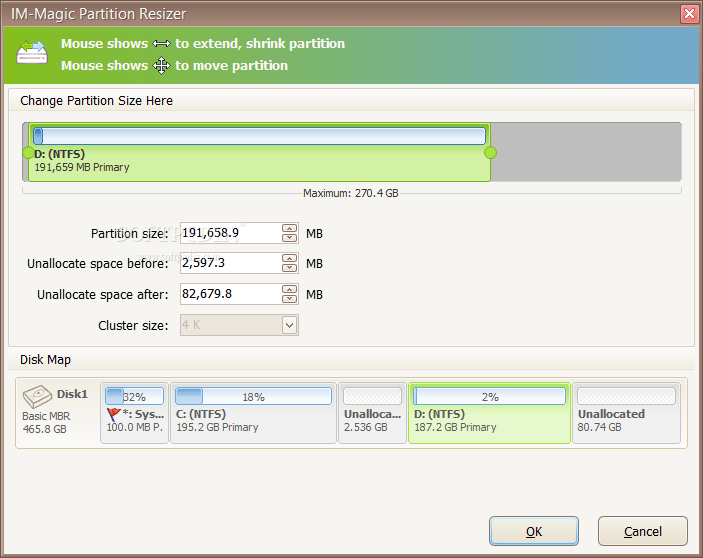Click the D: drive 2% usage bar
The image size is (703, 558).
point(489,397)
